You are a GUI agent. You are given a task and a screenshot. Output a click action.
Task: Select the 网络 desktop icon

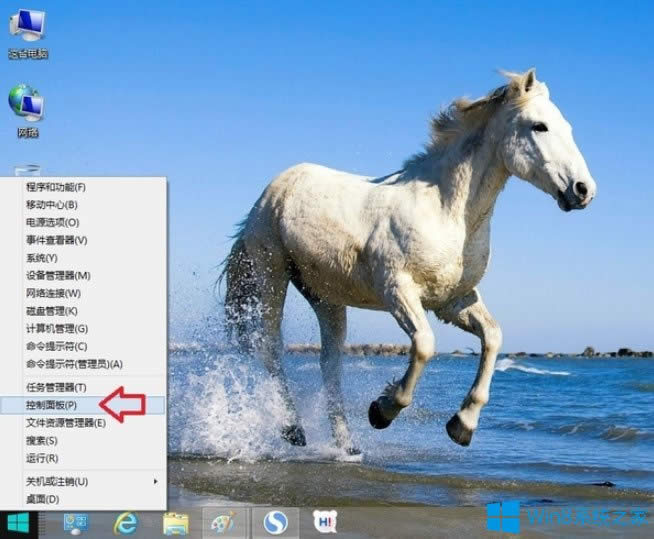click(x=27, y=108)
